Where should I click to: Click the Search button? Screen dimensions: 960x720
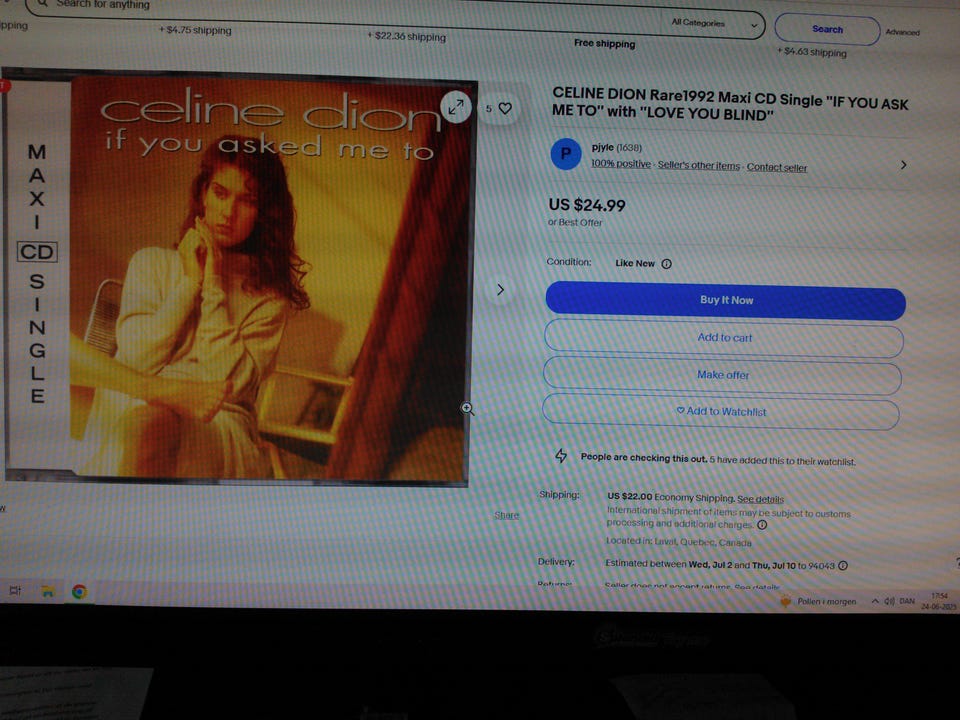coord(827,29)
